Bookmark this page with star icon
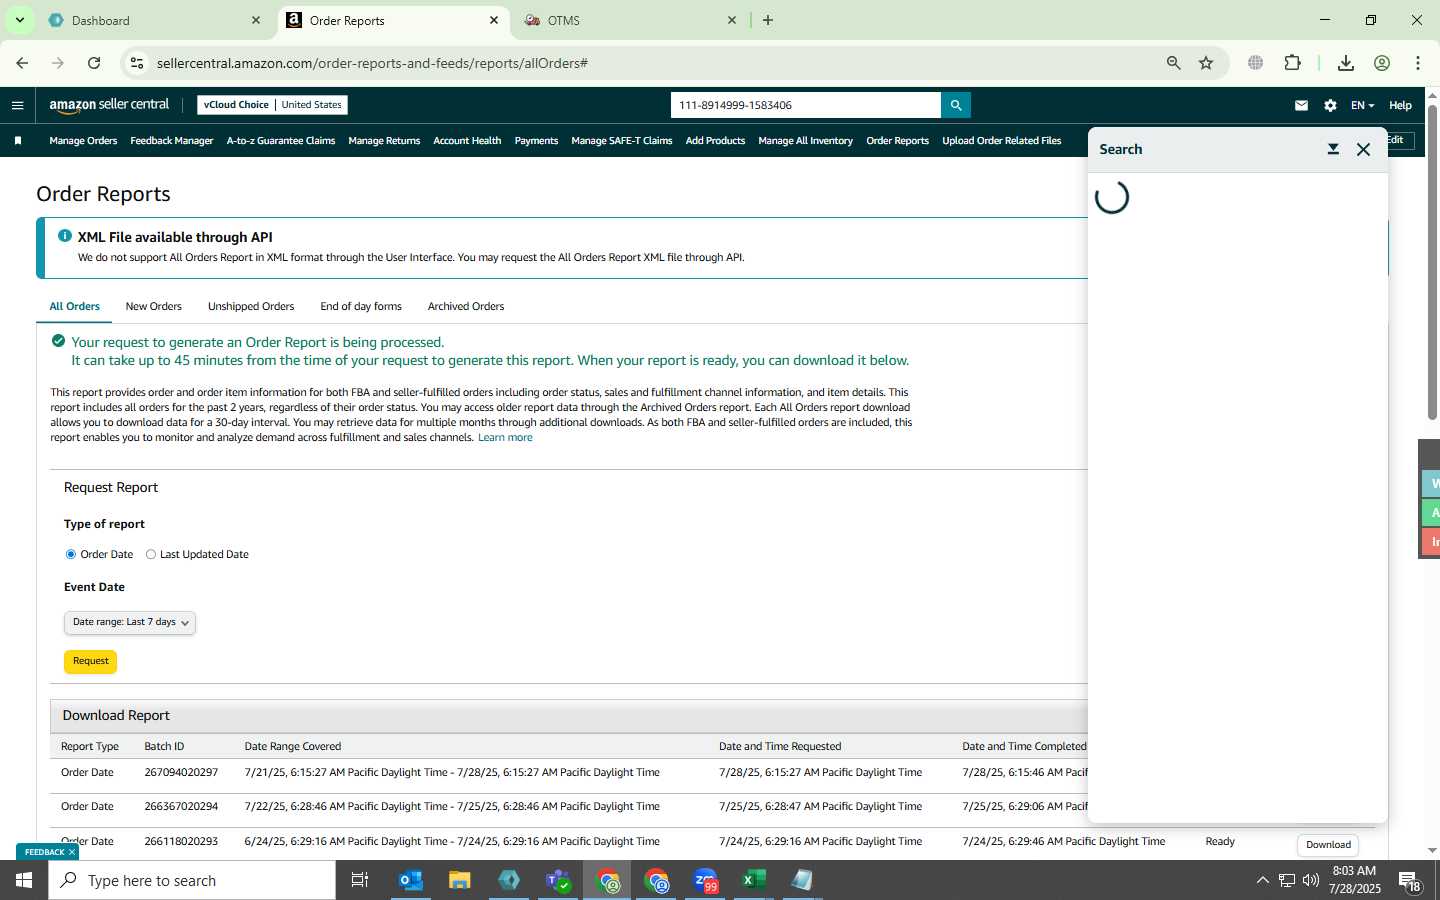The image size is (1440, 900). (x=1206, y=63)
